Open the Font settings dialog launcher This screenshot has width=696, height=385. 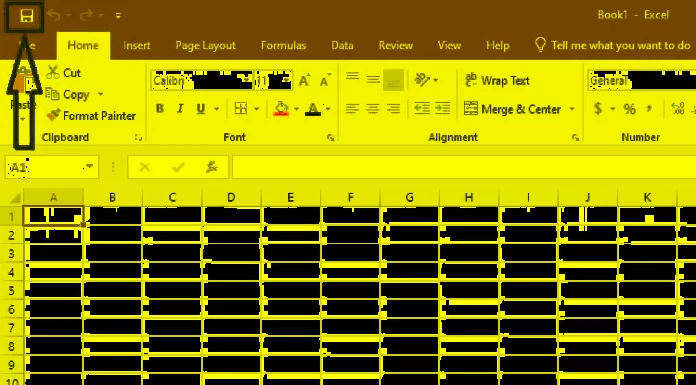[x=330, y=138]
